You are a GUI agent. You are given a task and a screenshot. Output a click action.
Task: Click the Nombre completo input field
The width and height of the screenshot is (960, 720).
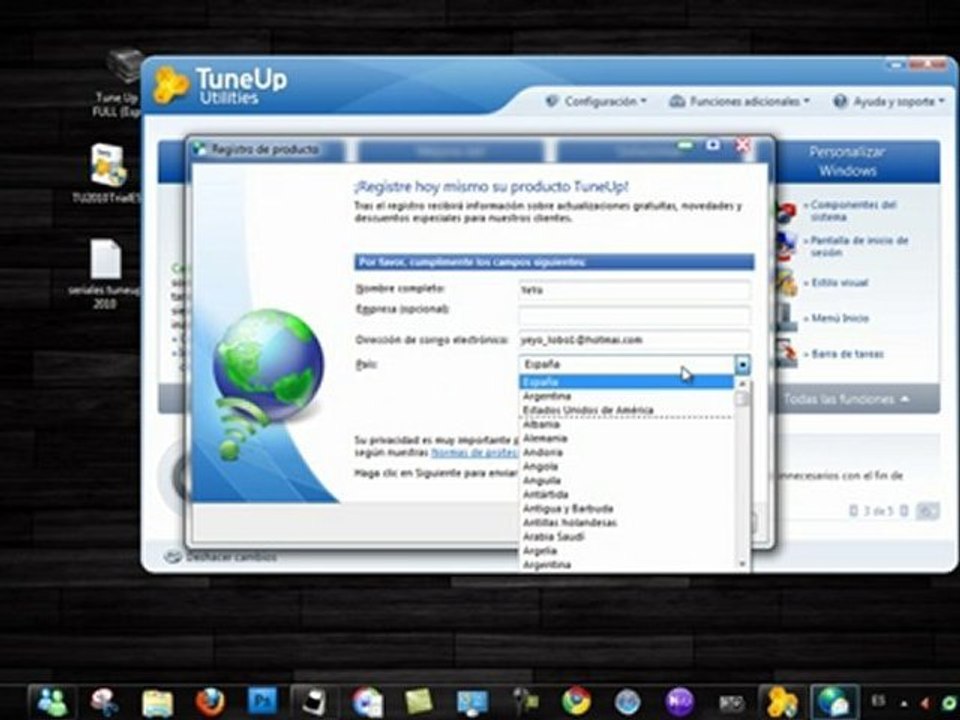pos(634,290)
